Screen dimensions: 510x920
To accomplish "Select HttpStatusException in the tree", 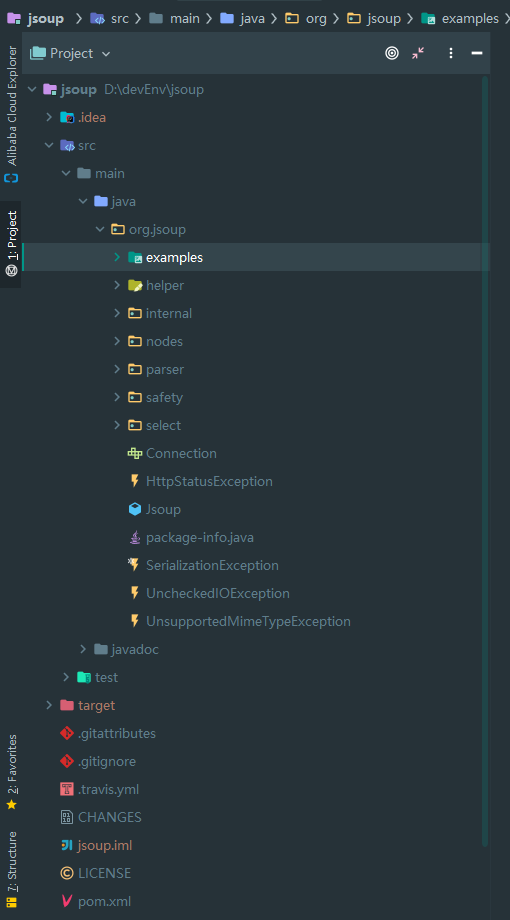I will point(209,481).
